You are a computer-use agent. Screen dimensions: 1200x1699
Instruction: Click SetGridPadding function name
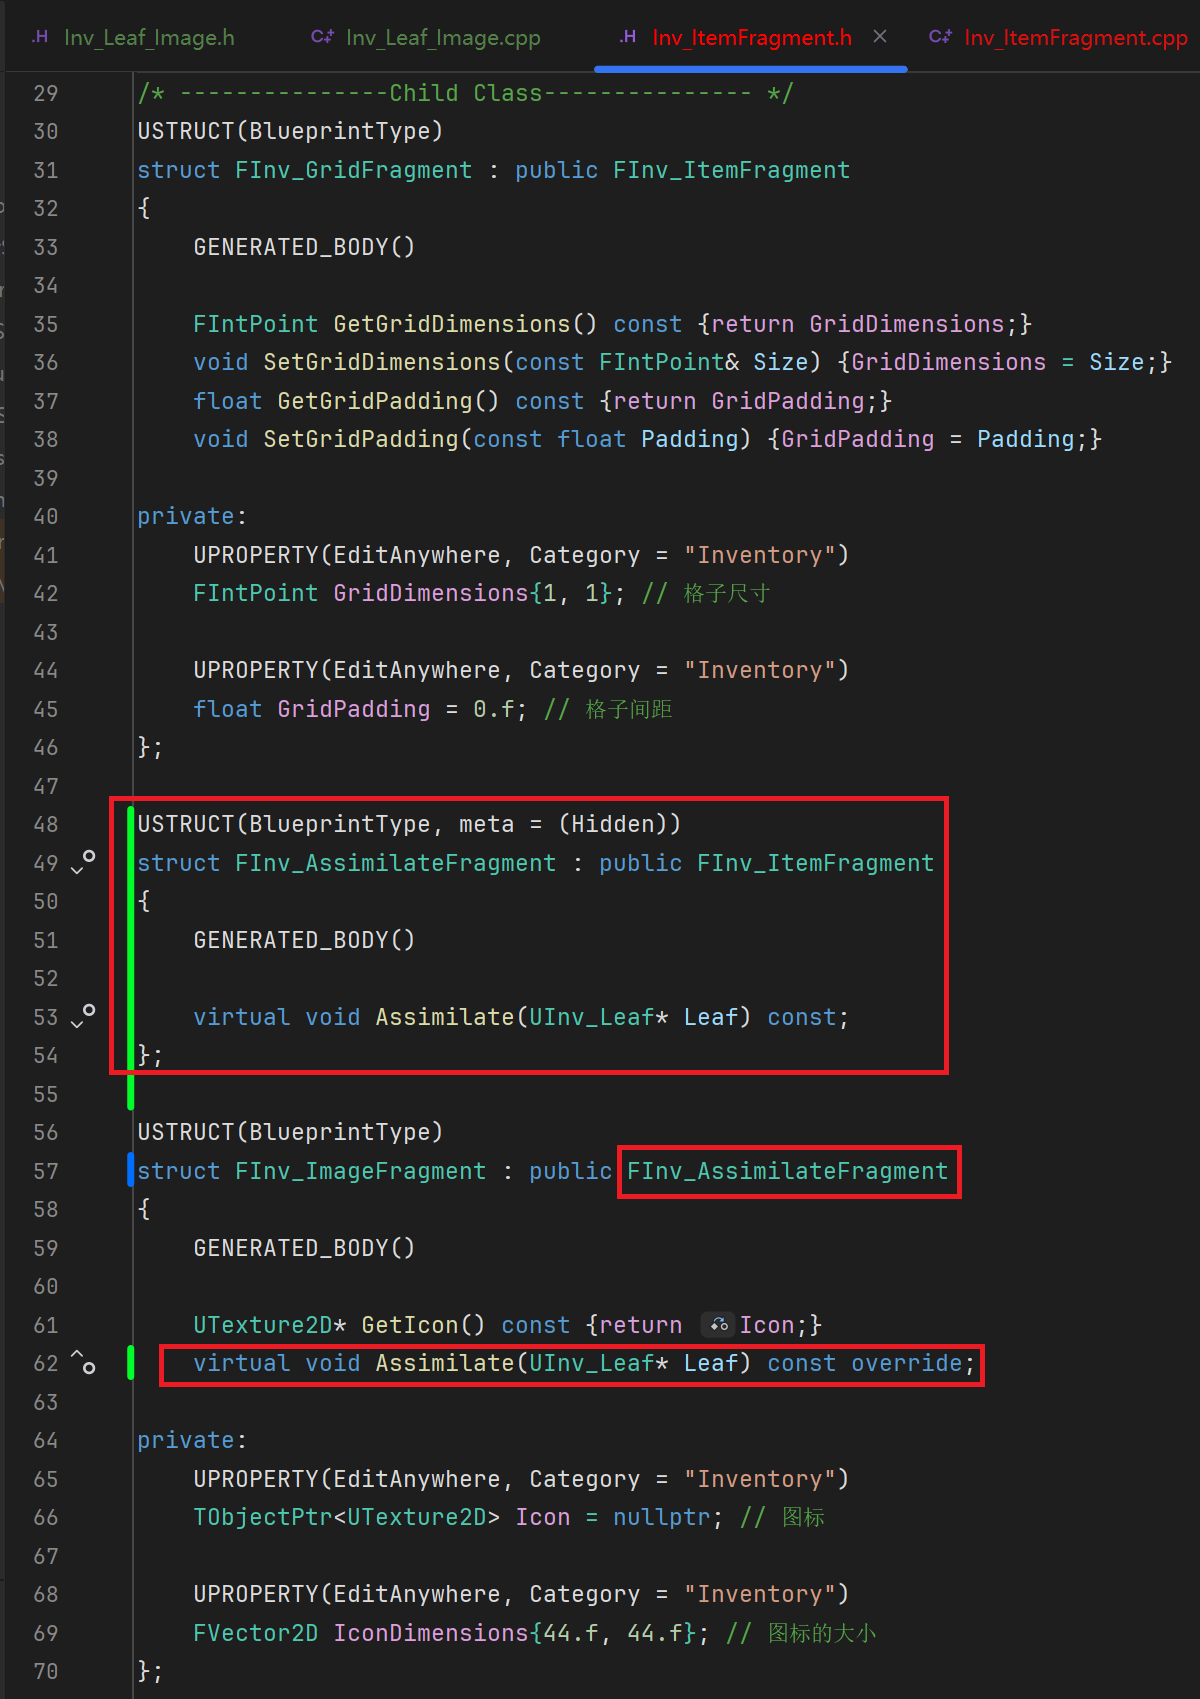(361, 439)
